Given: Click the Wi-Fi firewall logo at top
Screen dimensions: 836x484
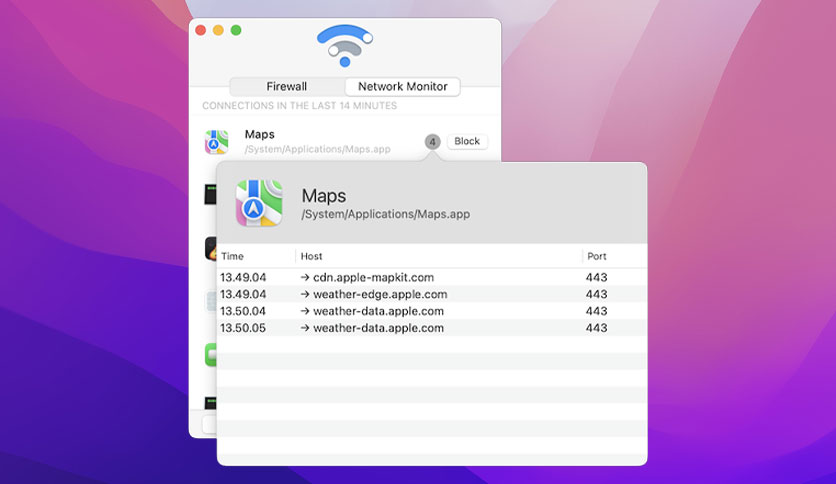Looking at the screenshot, I should coord(344,45).
